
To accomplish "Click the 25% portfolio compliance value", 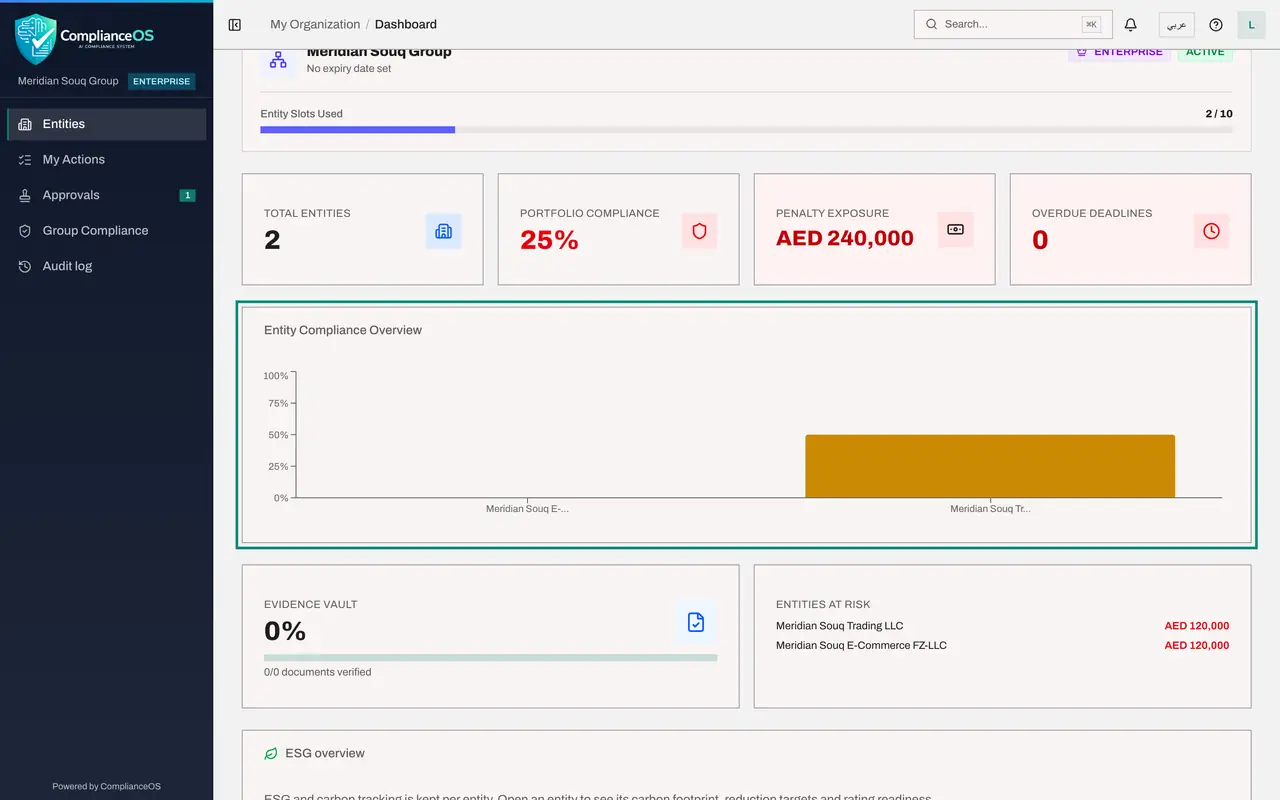I will coord(549,240).
